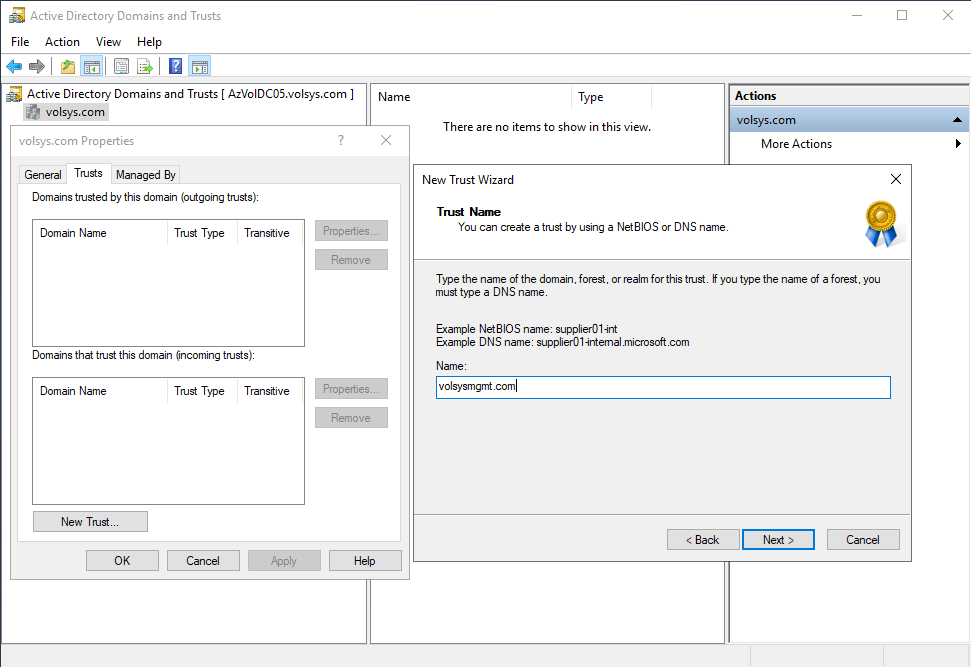Click the blue Help question mark icon

pyautogui.click(x=175, y=67)
